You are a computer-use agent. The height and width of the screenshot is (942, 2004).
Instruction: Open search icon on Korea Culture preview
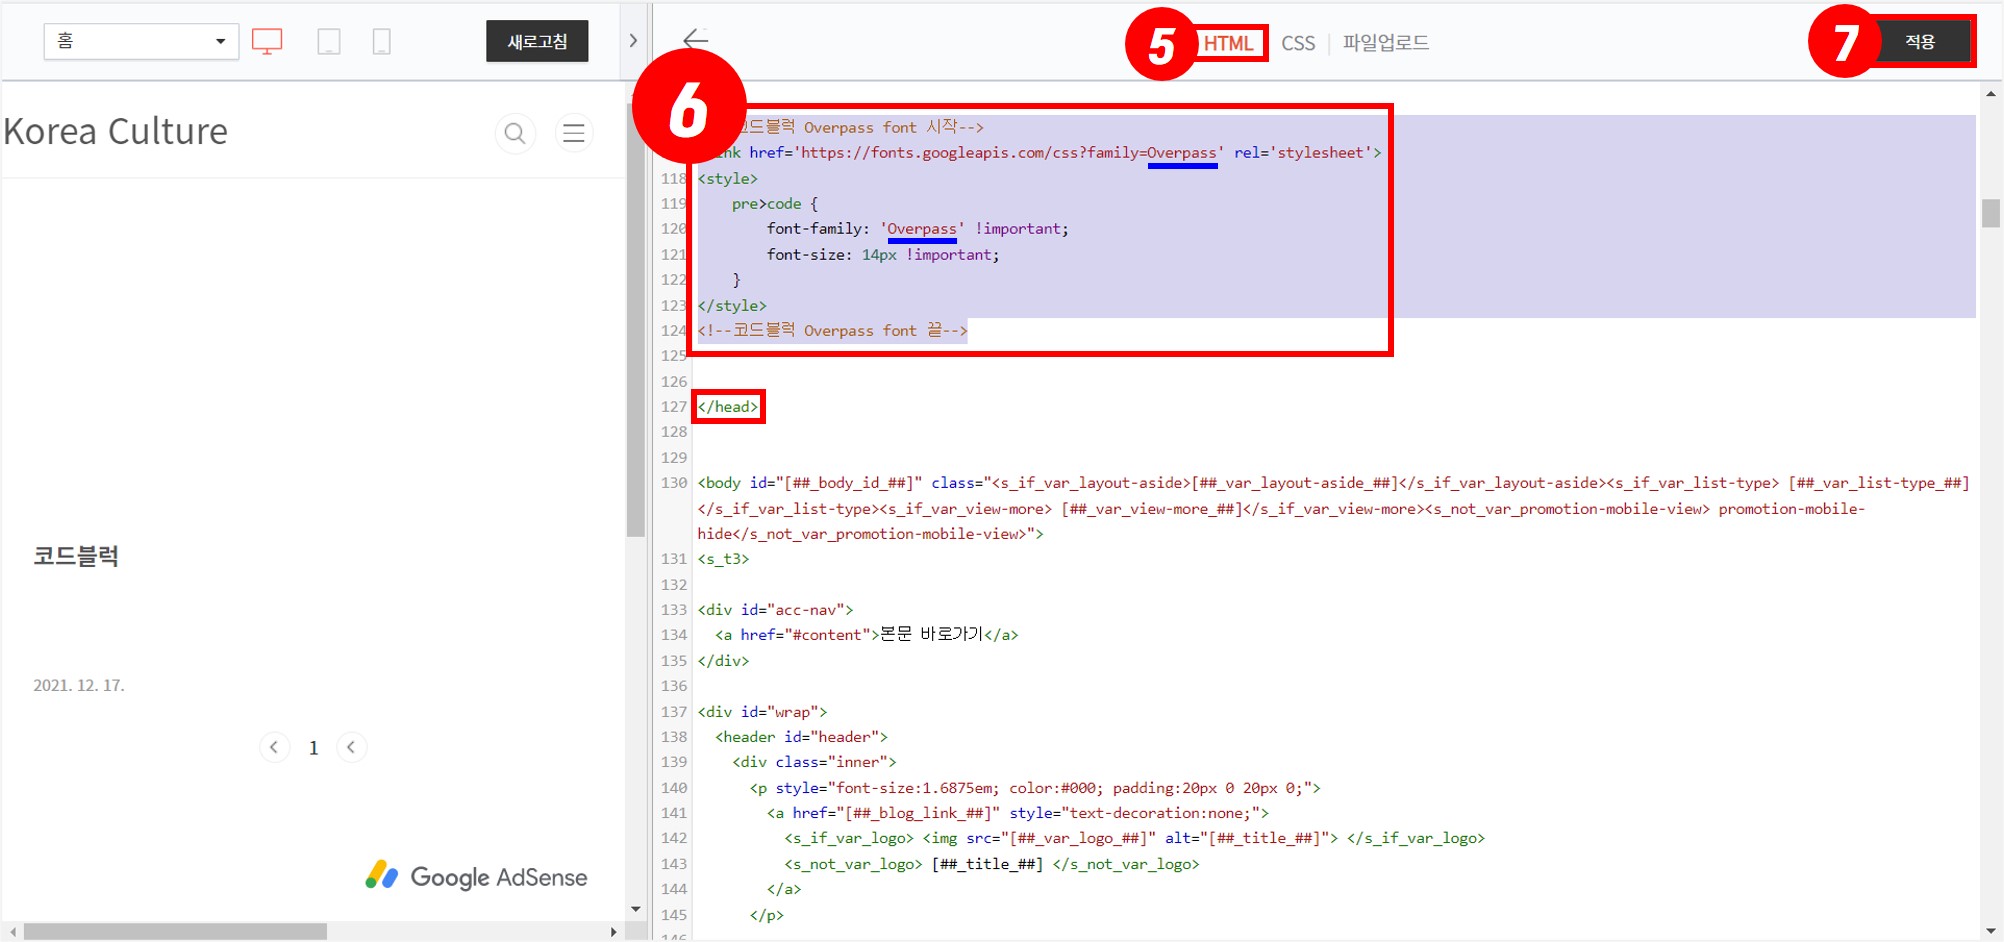pos(515,133)
